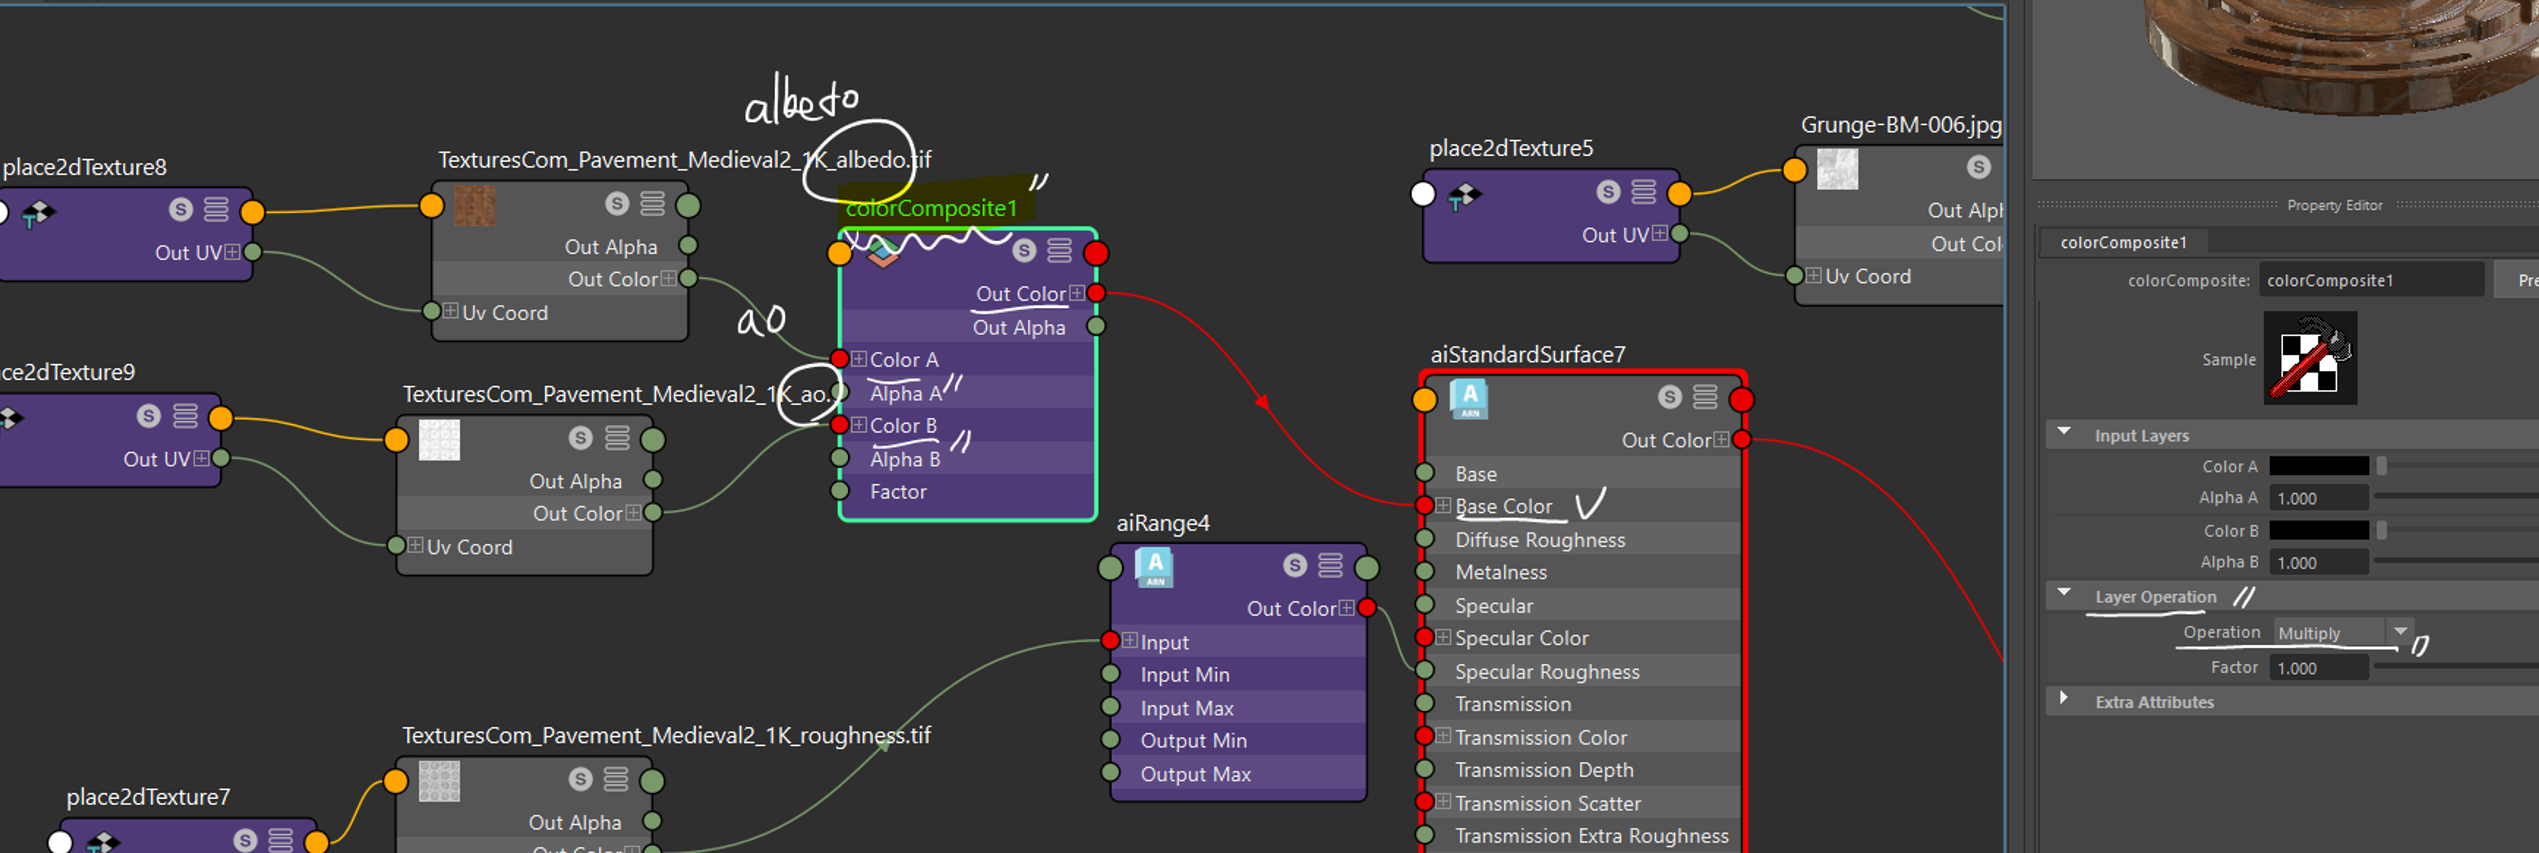Click the Out Color output port on colorComposite1
Screen dimensions: 2539x853
(x=1096, y=293)
